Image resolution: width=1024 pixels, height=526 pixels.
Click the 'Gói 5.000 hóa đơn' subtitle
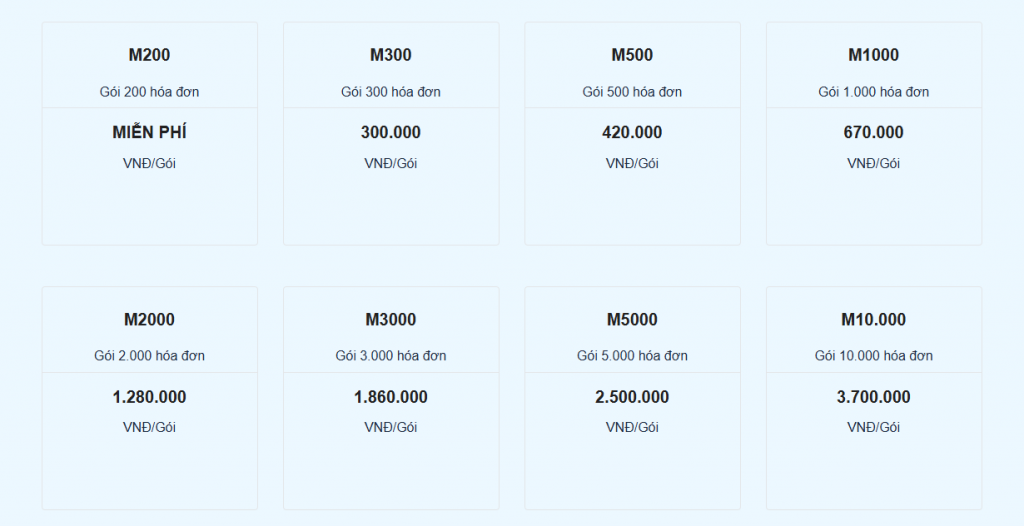coord(632,356)
